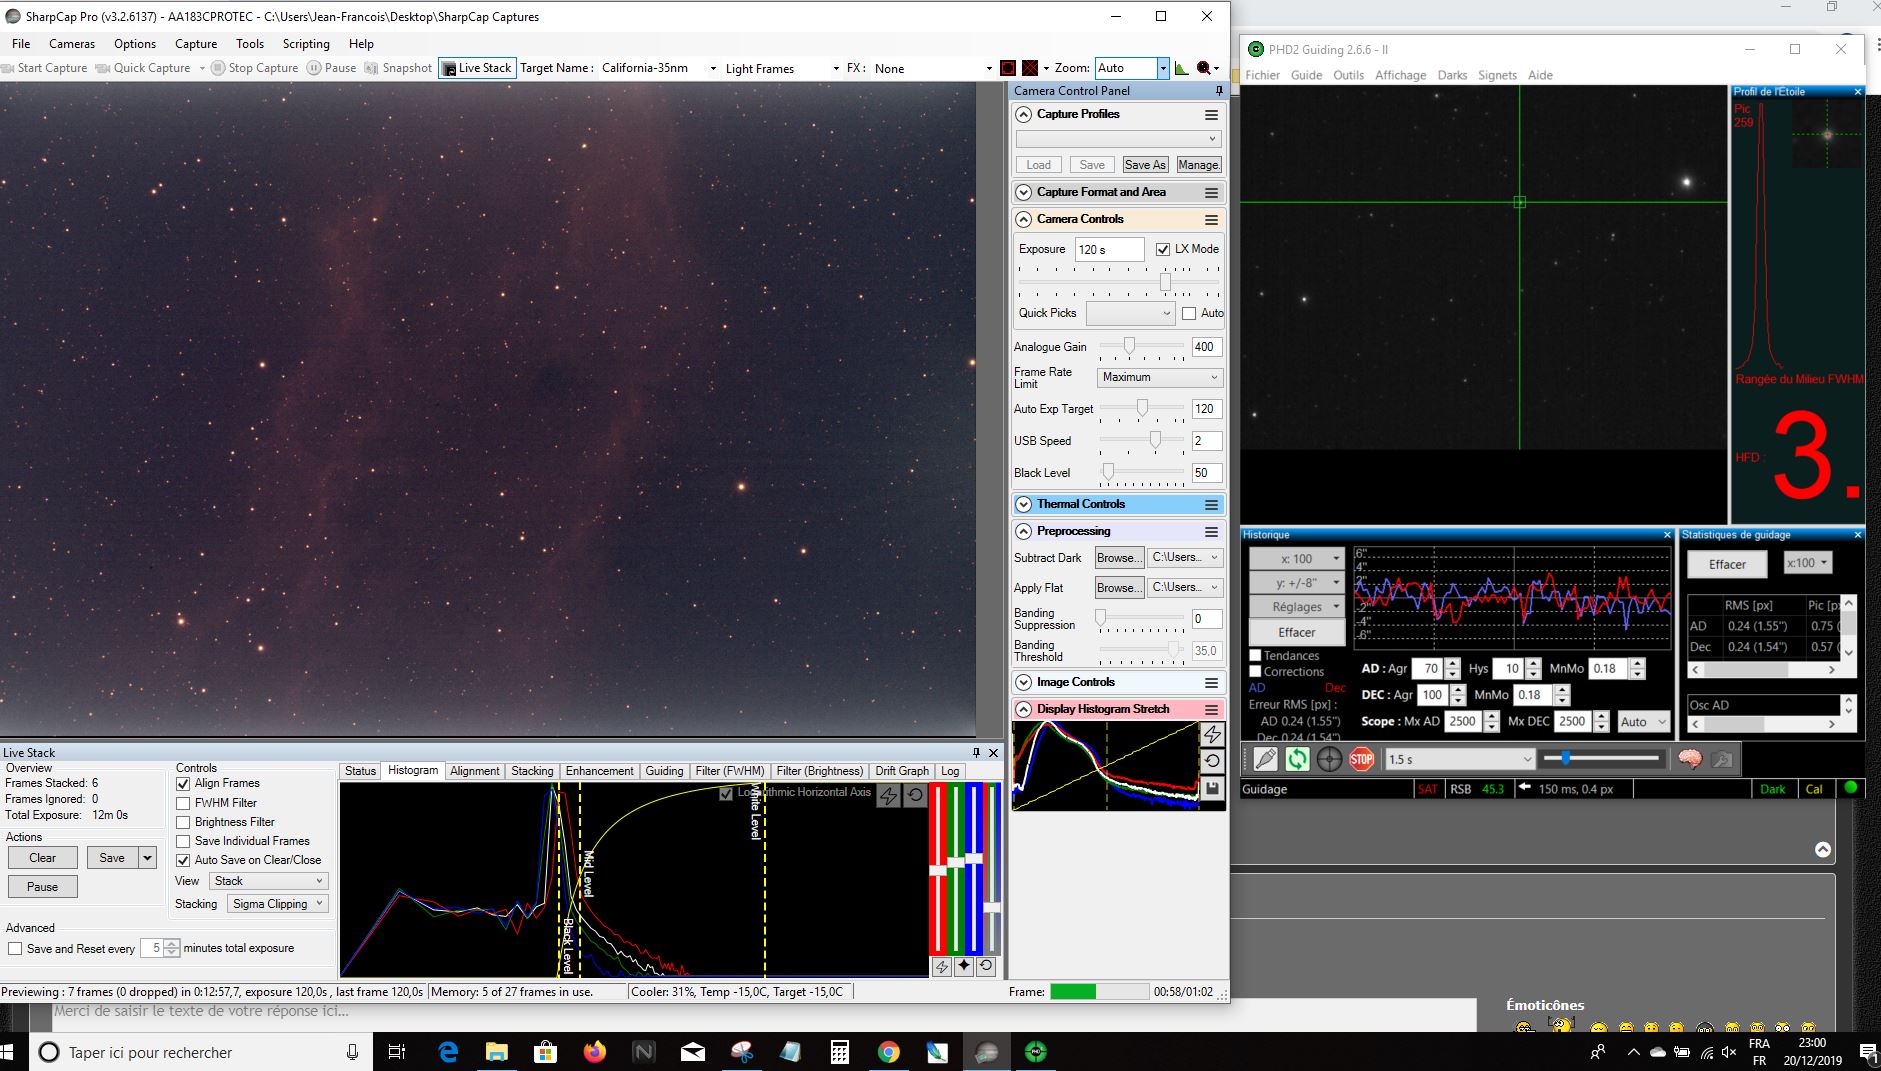Click PHD2 connect equipment USB icon
Viewport: 1881px width, 1071px height.
[x=1265, y=759]
